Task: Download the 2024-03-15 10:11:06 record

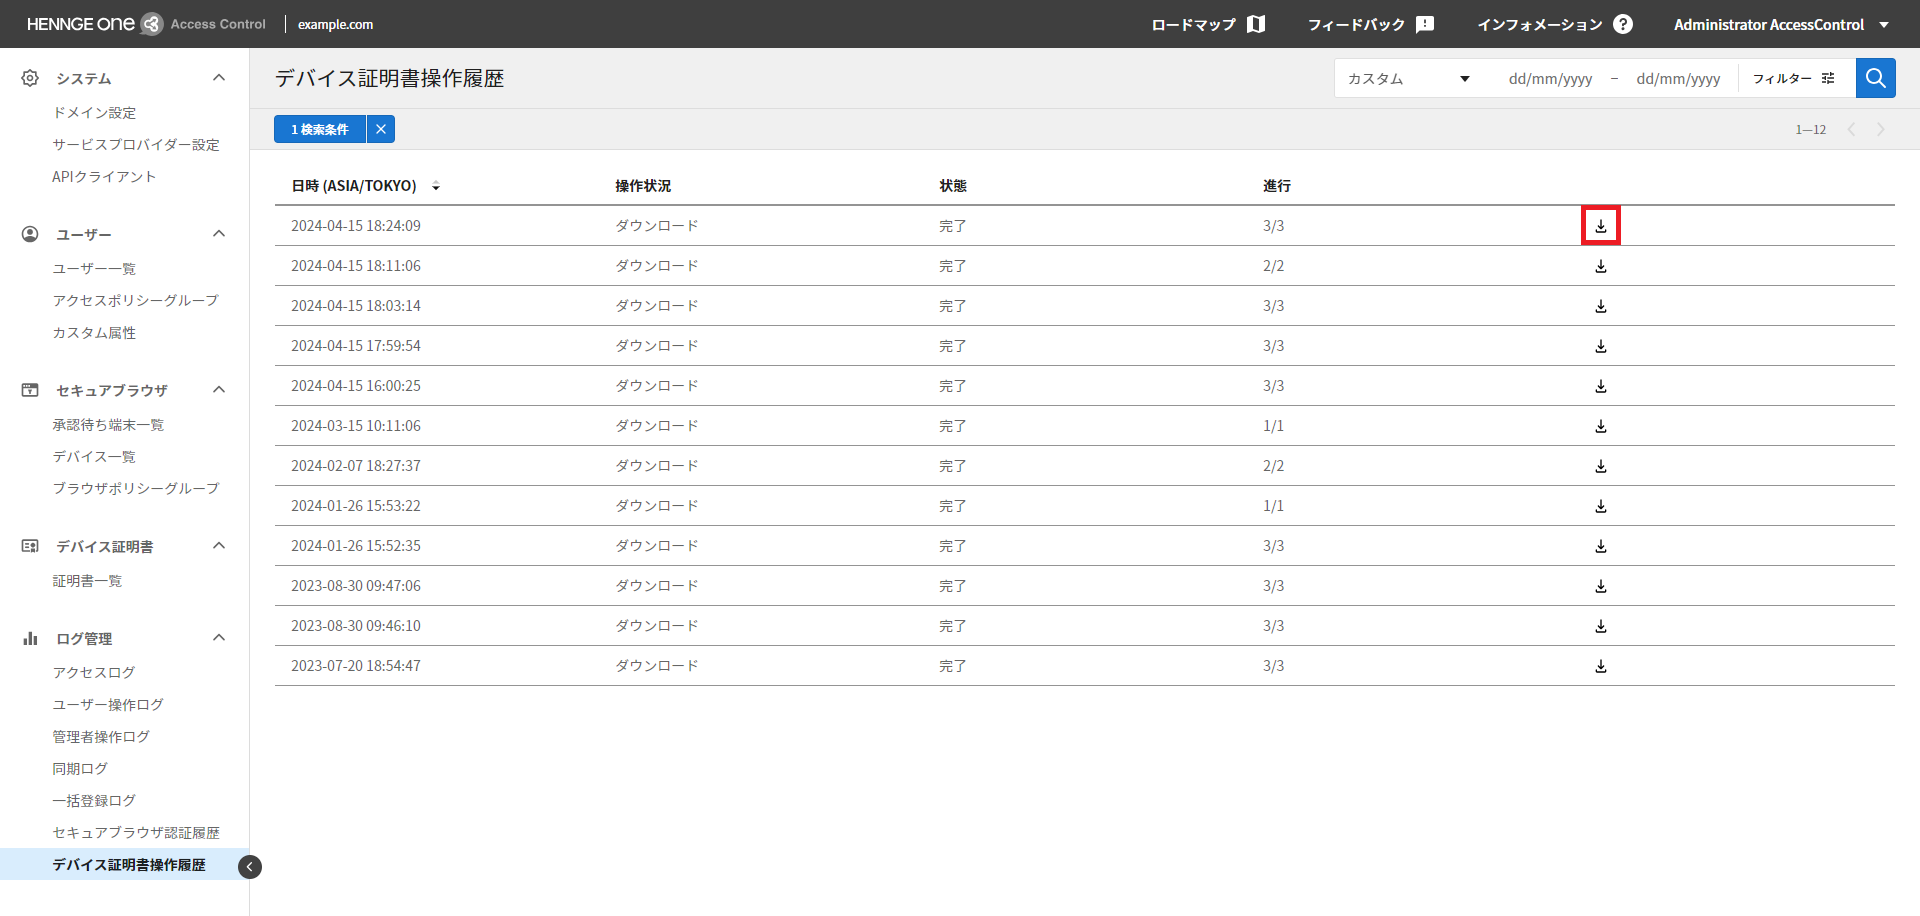Action: coord(1600,426)
